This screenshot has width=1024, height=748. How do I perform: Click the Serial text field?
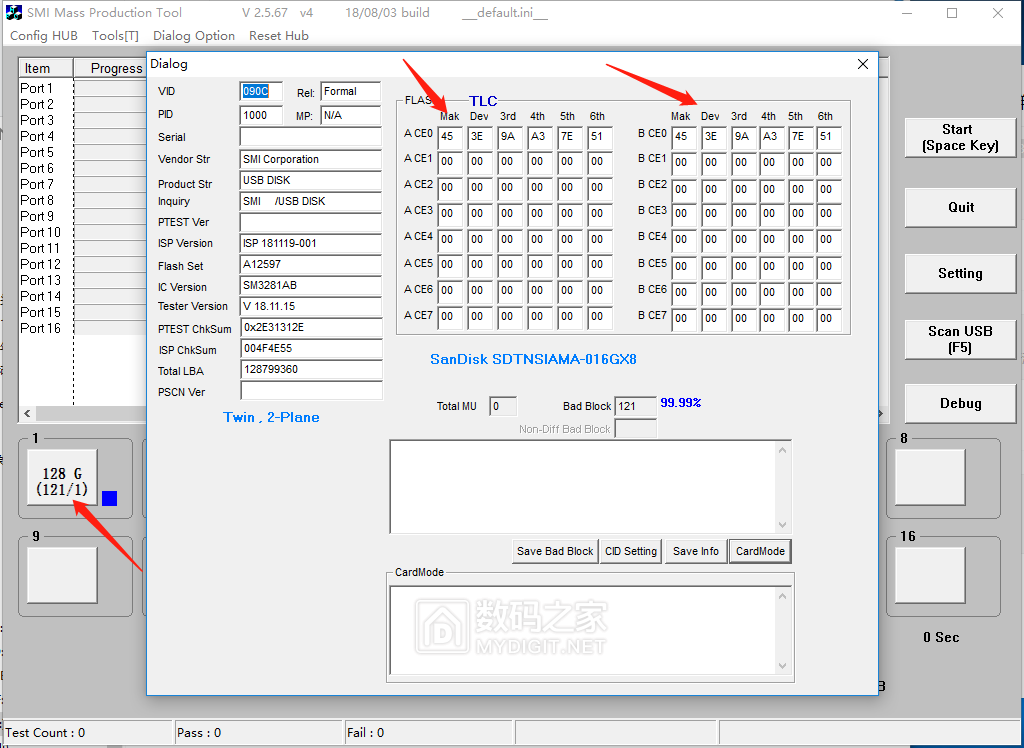click(310, 137)
